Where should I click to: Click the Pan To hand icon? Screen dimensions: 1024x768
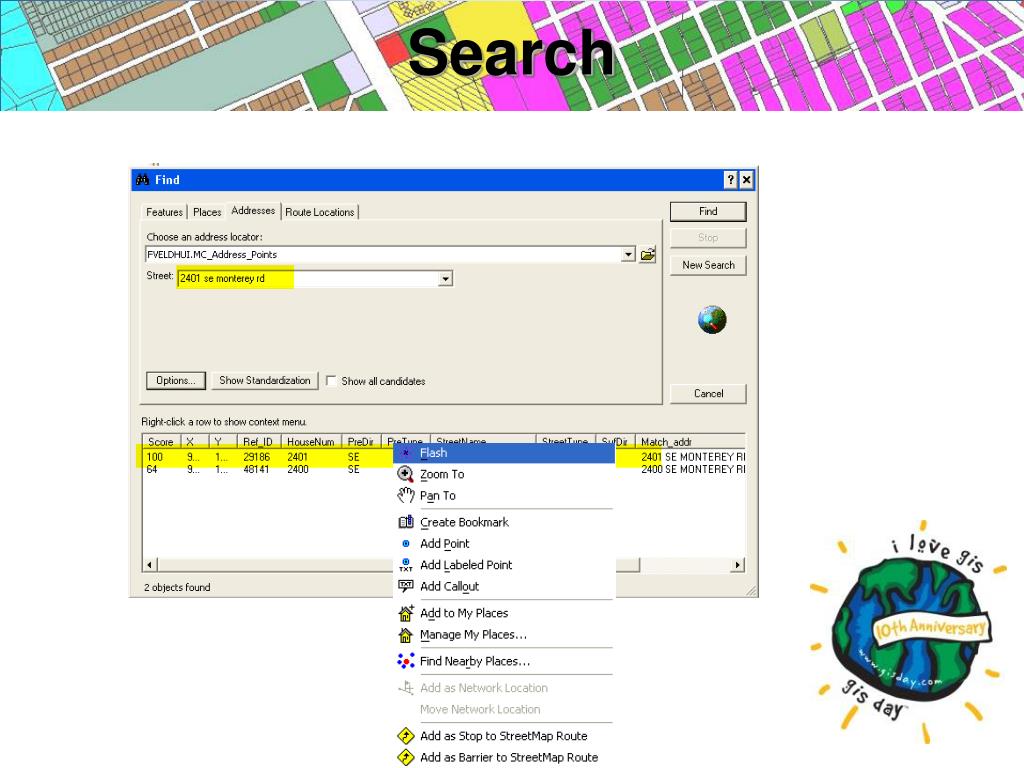pyautogui.click(x=405, y=495)
